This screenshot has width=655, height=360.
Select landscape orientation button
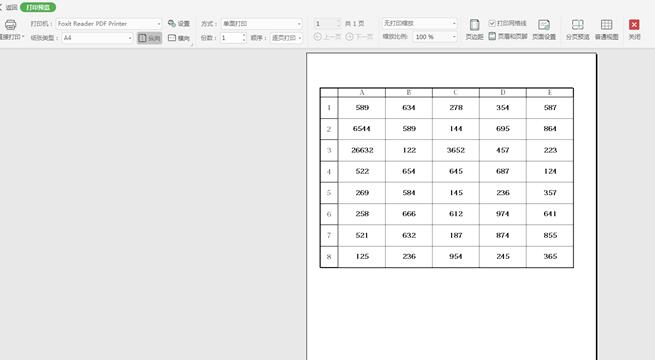179,38
